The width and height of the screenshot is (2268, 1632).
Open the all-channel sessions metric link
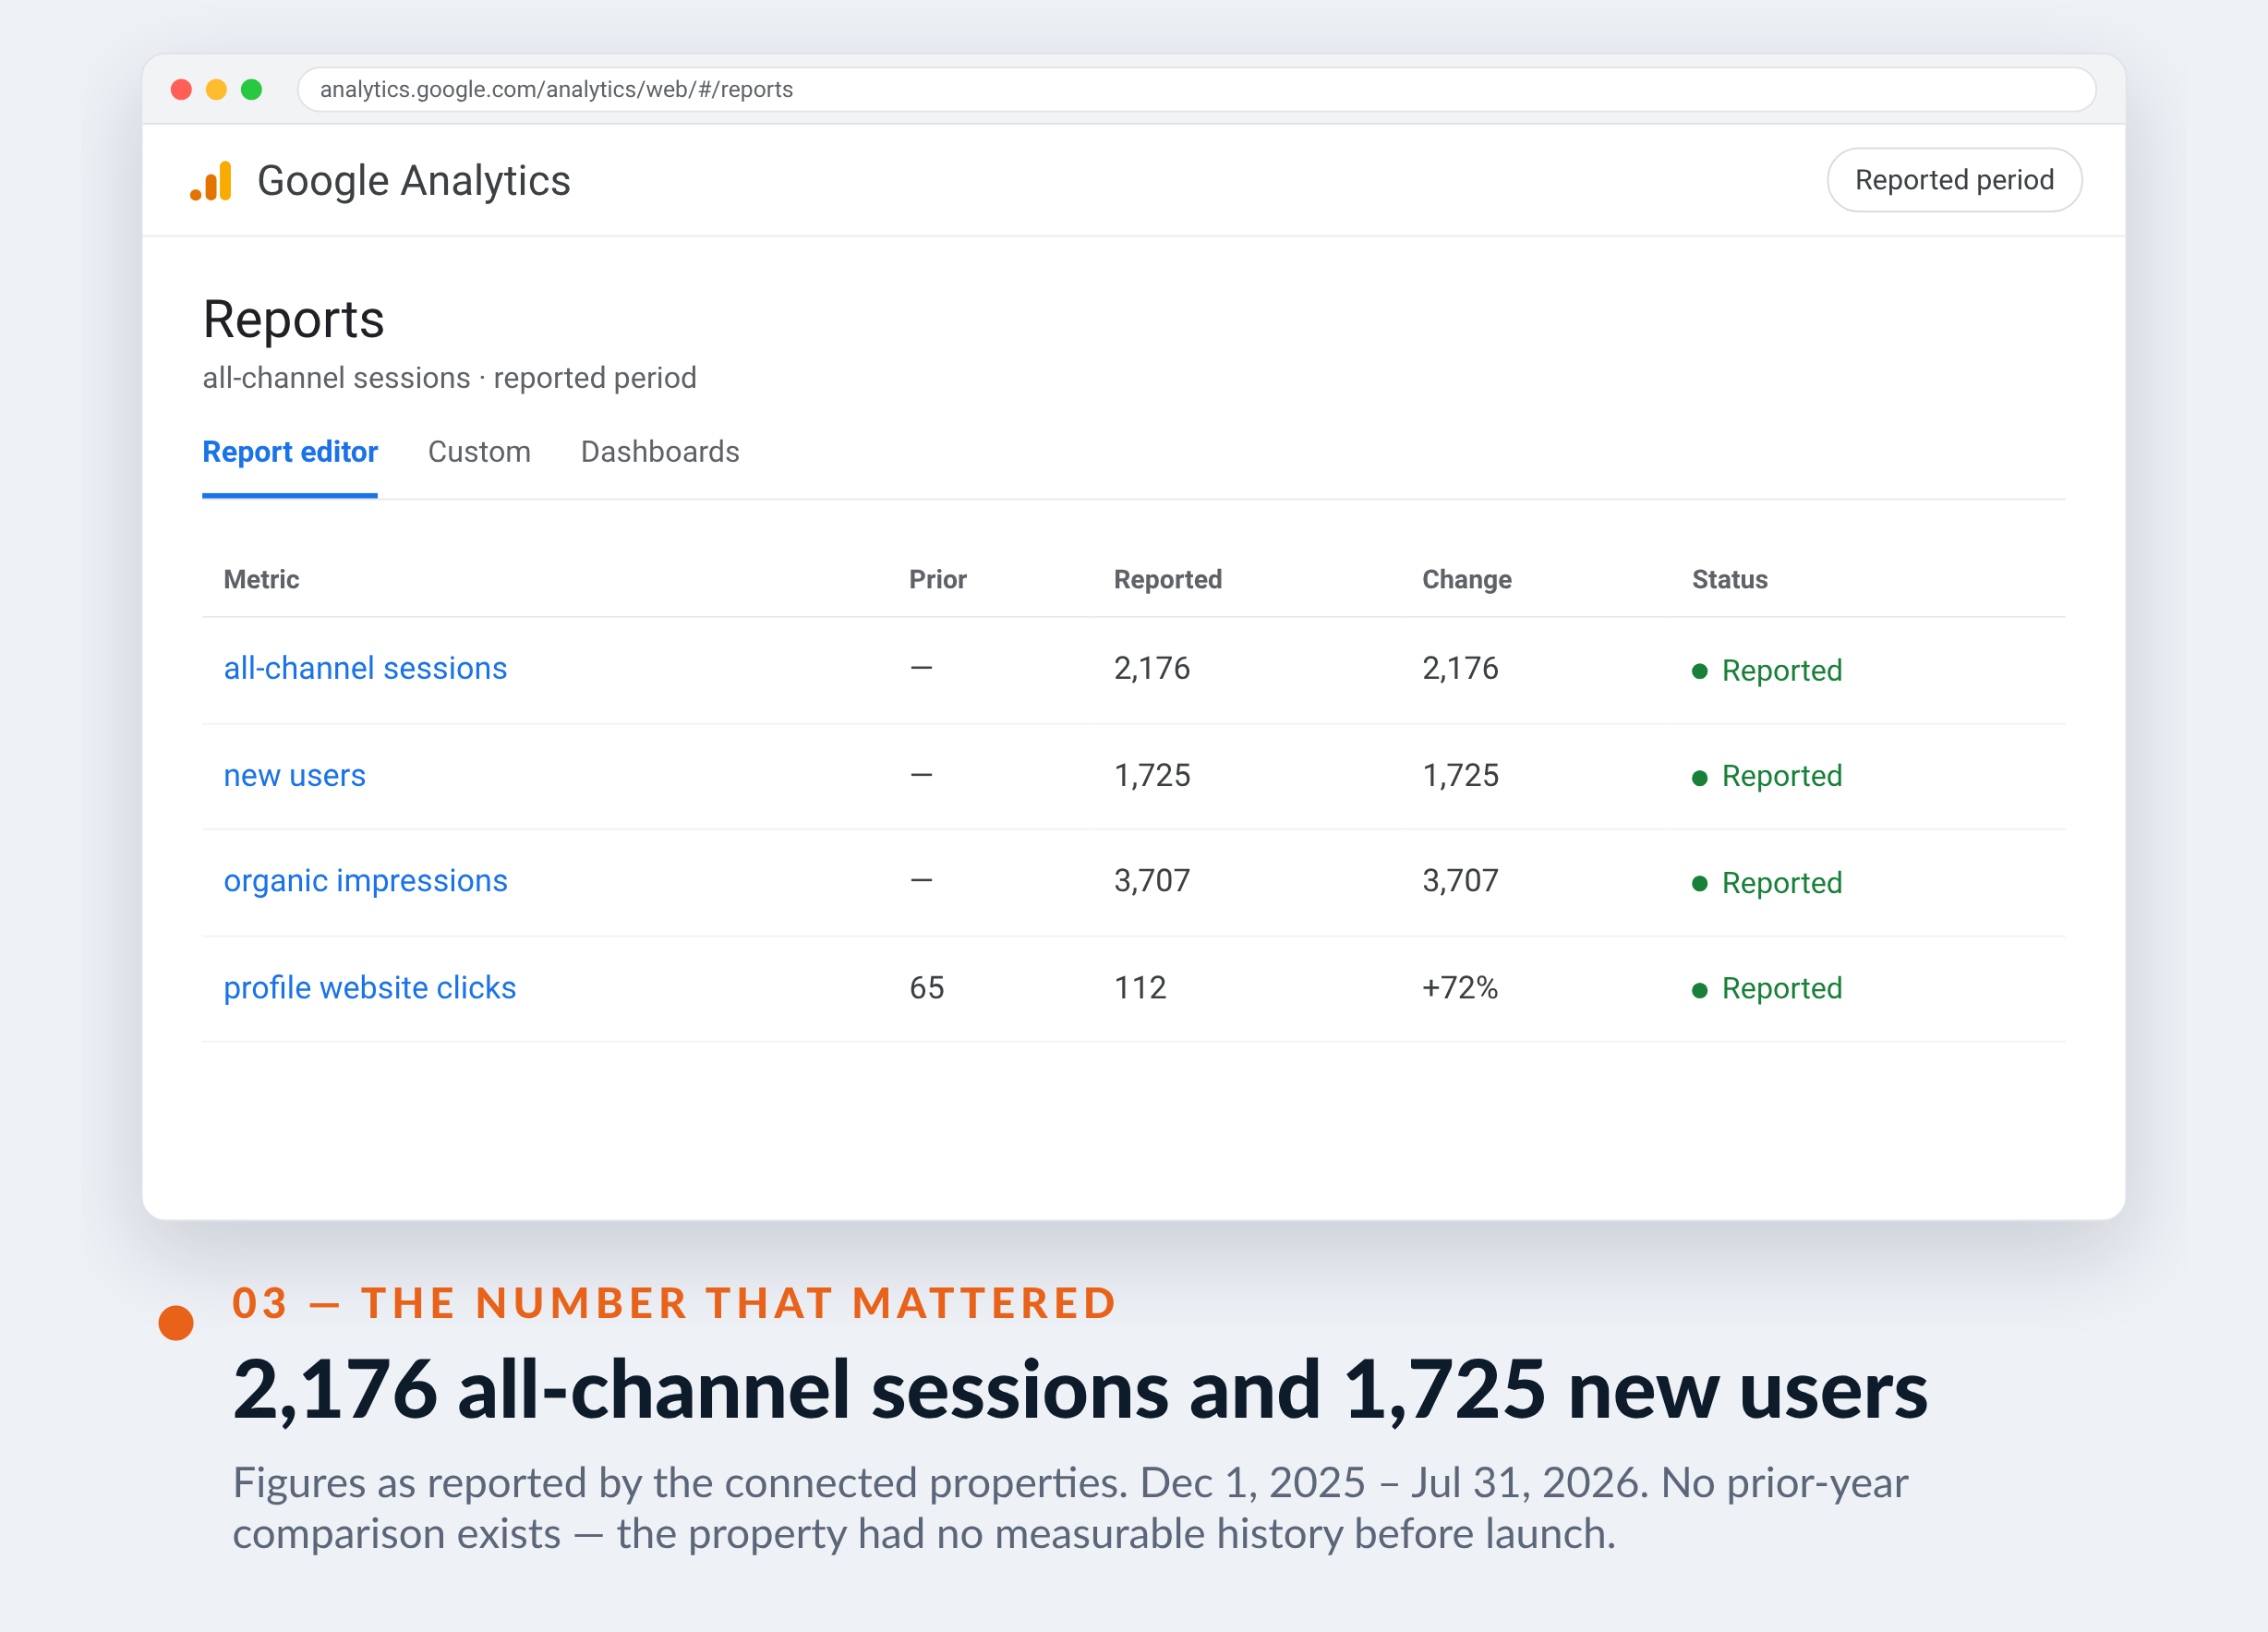365,668
